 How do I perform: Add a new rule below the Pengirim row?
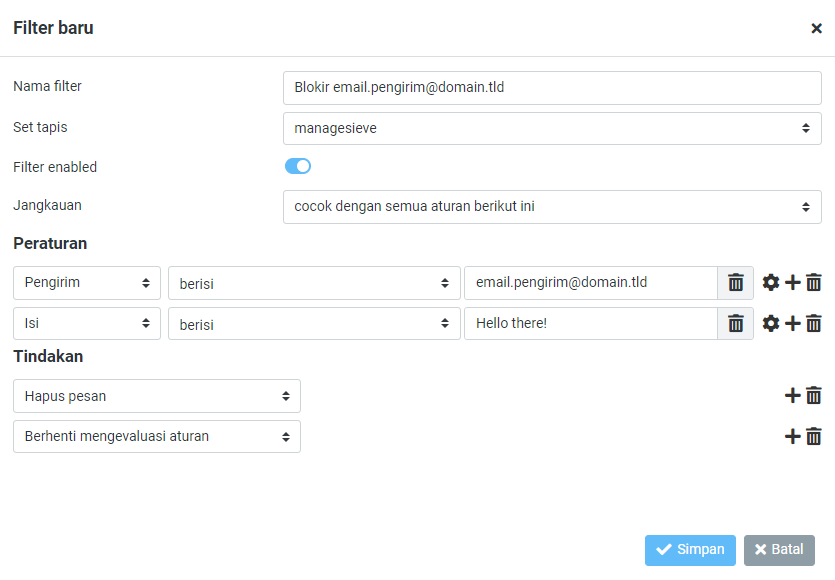[x=791, y=283]
